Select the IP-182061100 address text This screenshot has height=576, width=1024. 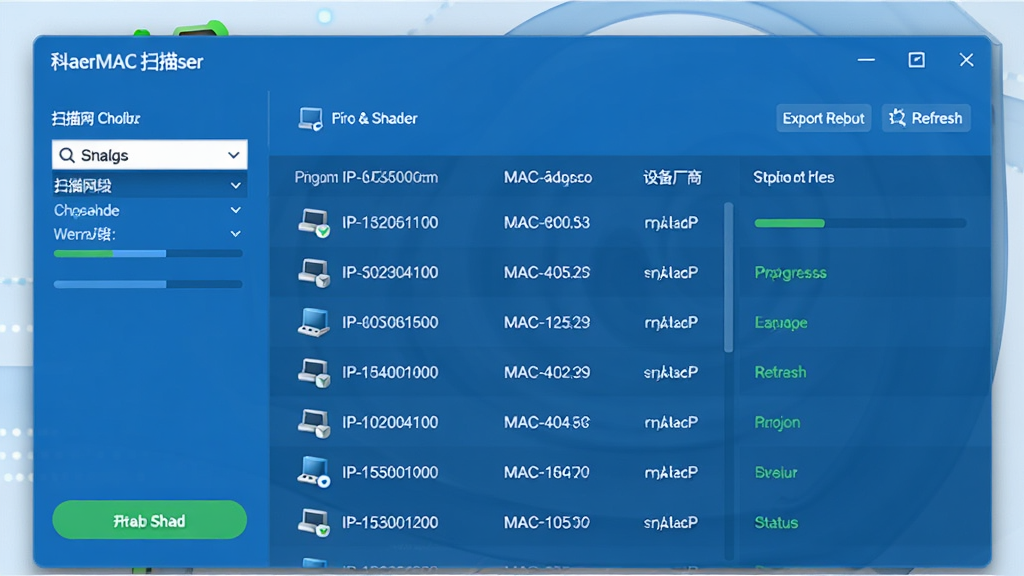390,223
